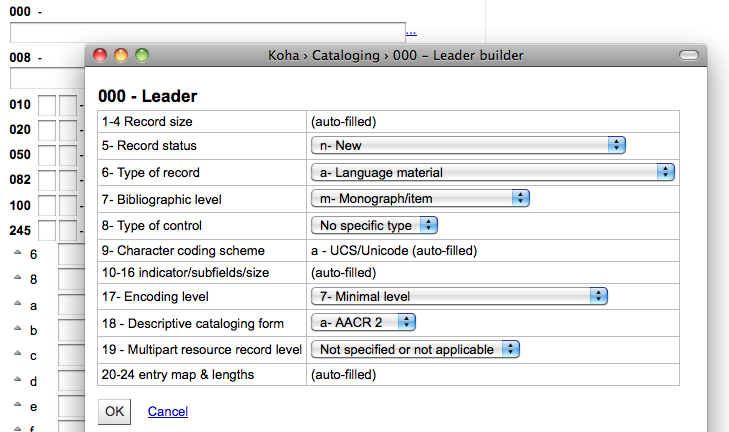Click the move-up arrow beside subfield 6
The image size is (729, 432).
[x=17, y=253]
